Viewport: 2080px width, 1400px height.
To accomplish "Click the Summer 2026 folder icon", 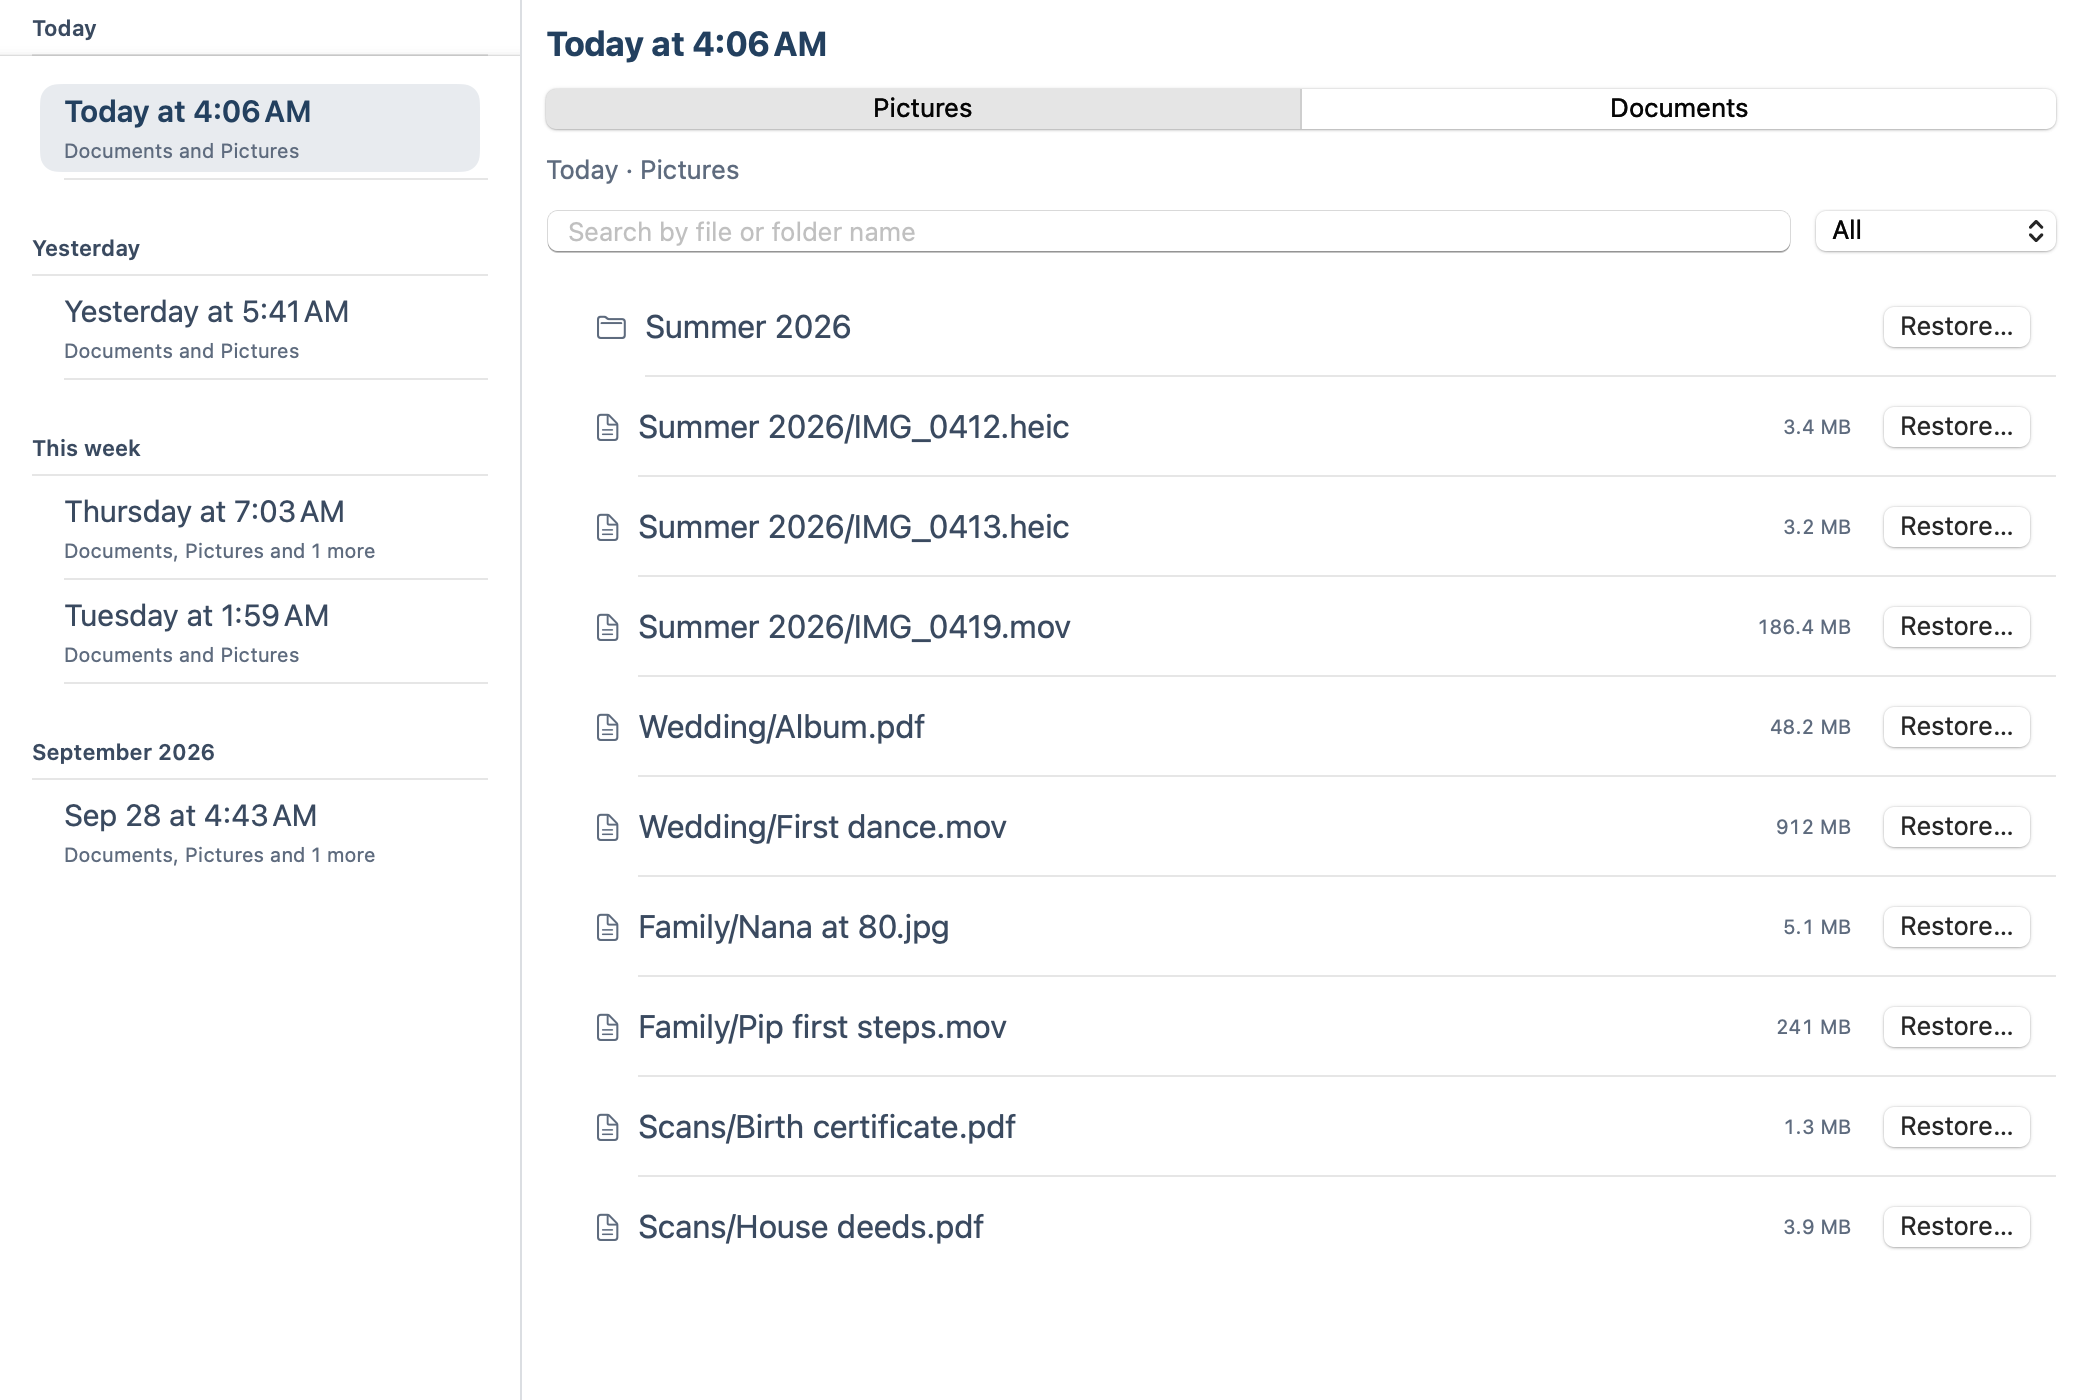I will pos(611,327).
